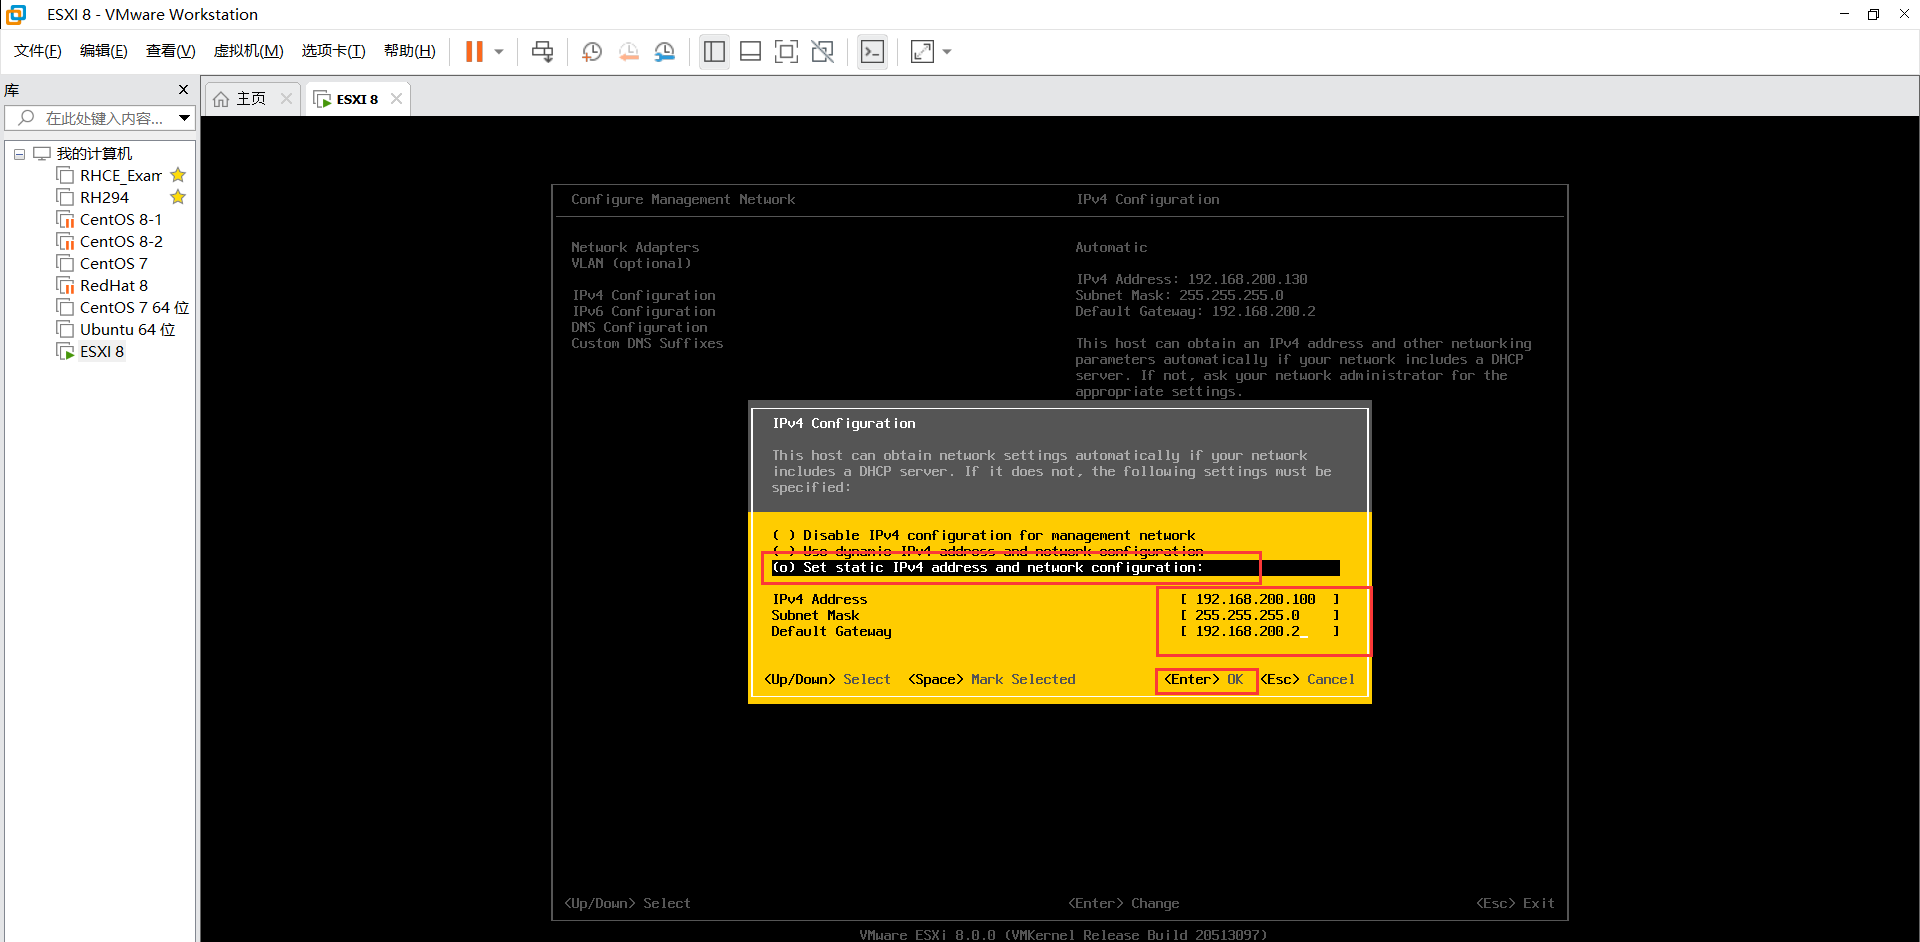Toggle the console view button
This screenshot has height=942, width=1920.
(x=872, y=52)
